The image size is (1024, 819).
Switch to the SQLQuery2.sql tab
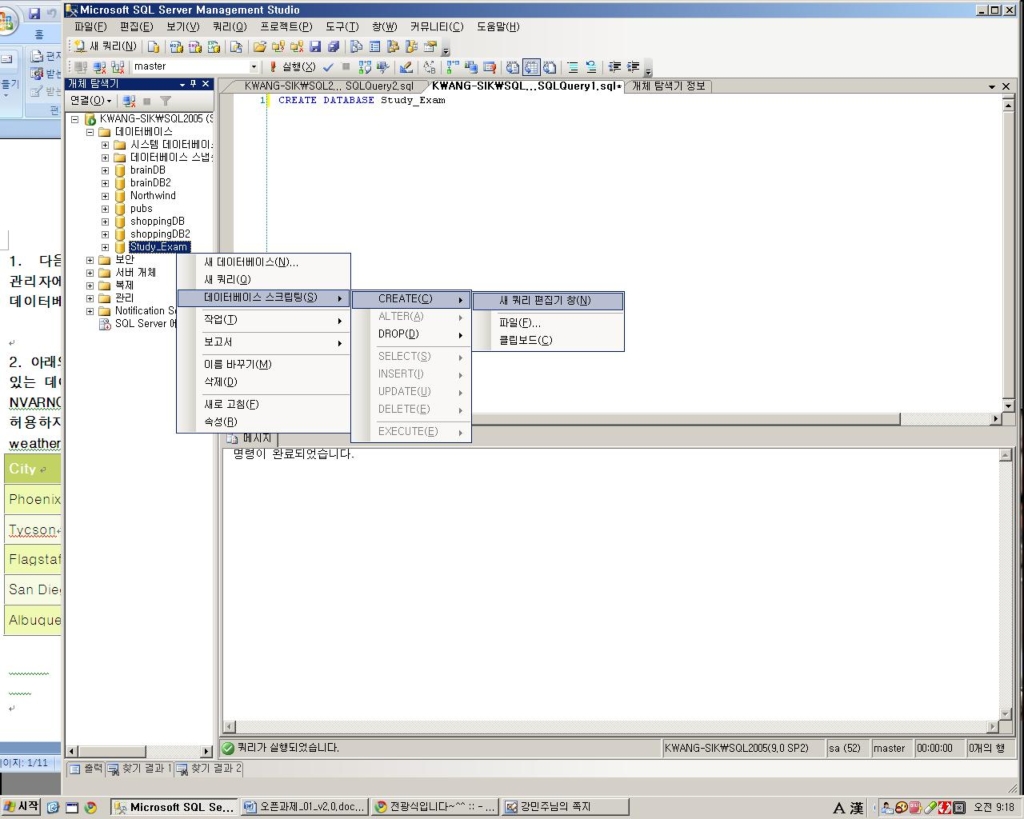pyautogui.click(x=328, y=86)
